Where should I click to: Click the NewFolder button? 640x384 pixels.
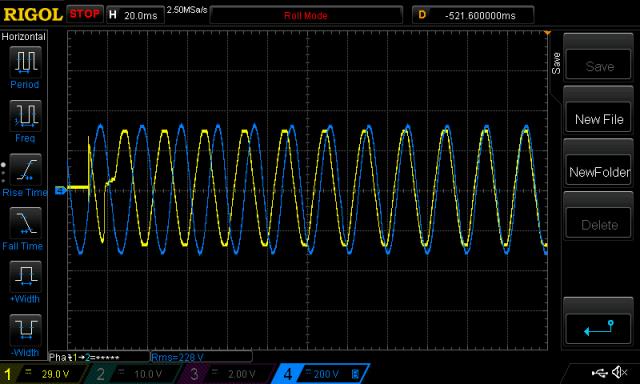point(598,171)
